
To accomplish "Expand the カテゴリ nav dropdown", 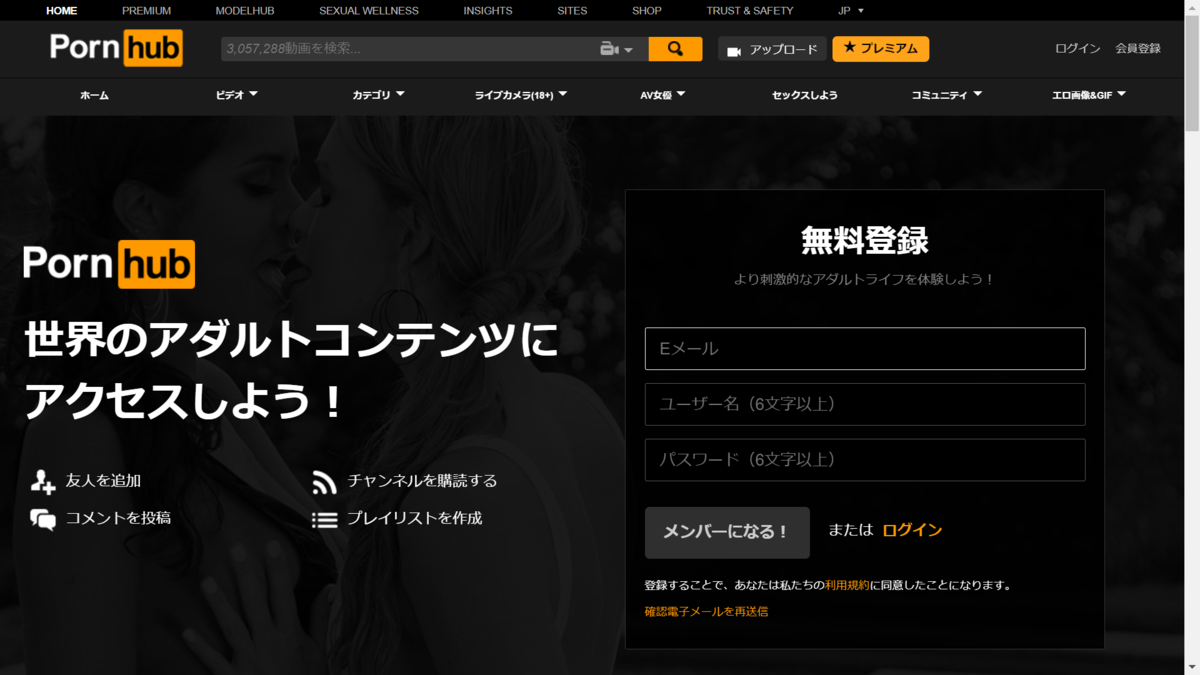I will coord(378,95).
